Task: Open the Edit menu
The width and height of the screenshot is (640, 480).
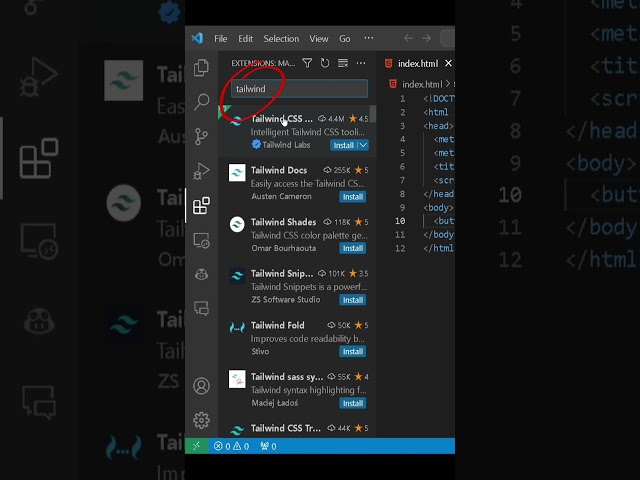Action: 245,38
